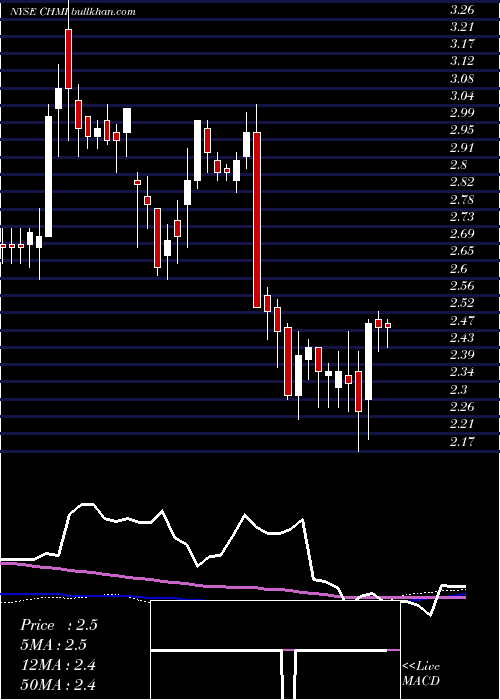This screenshot has width=500, height=700.
Task: Click the 2.34 price axis label
Action: click(462, 372)
